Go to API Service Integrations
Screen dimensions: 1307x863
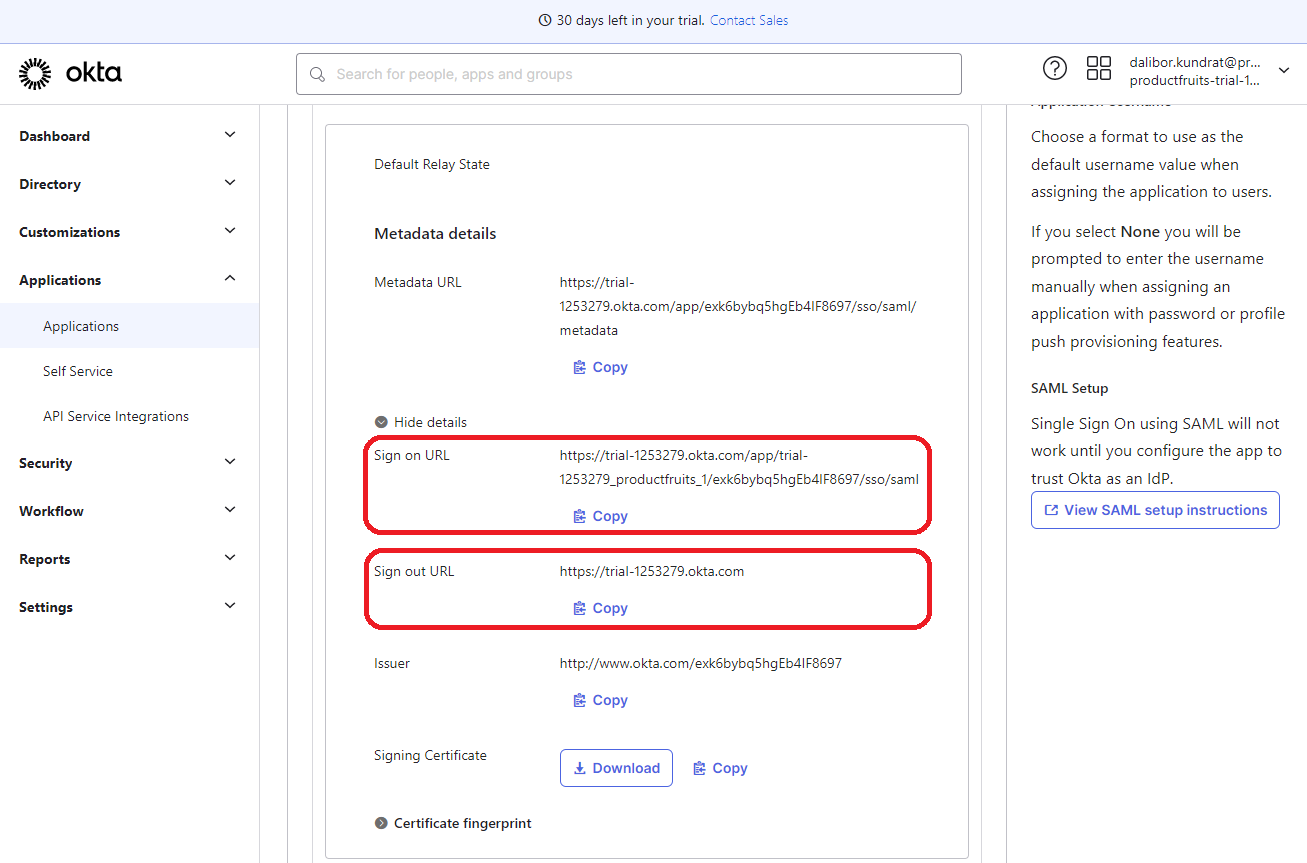tap(115, 415)
